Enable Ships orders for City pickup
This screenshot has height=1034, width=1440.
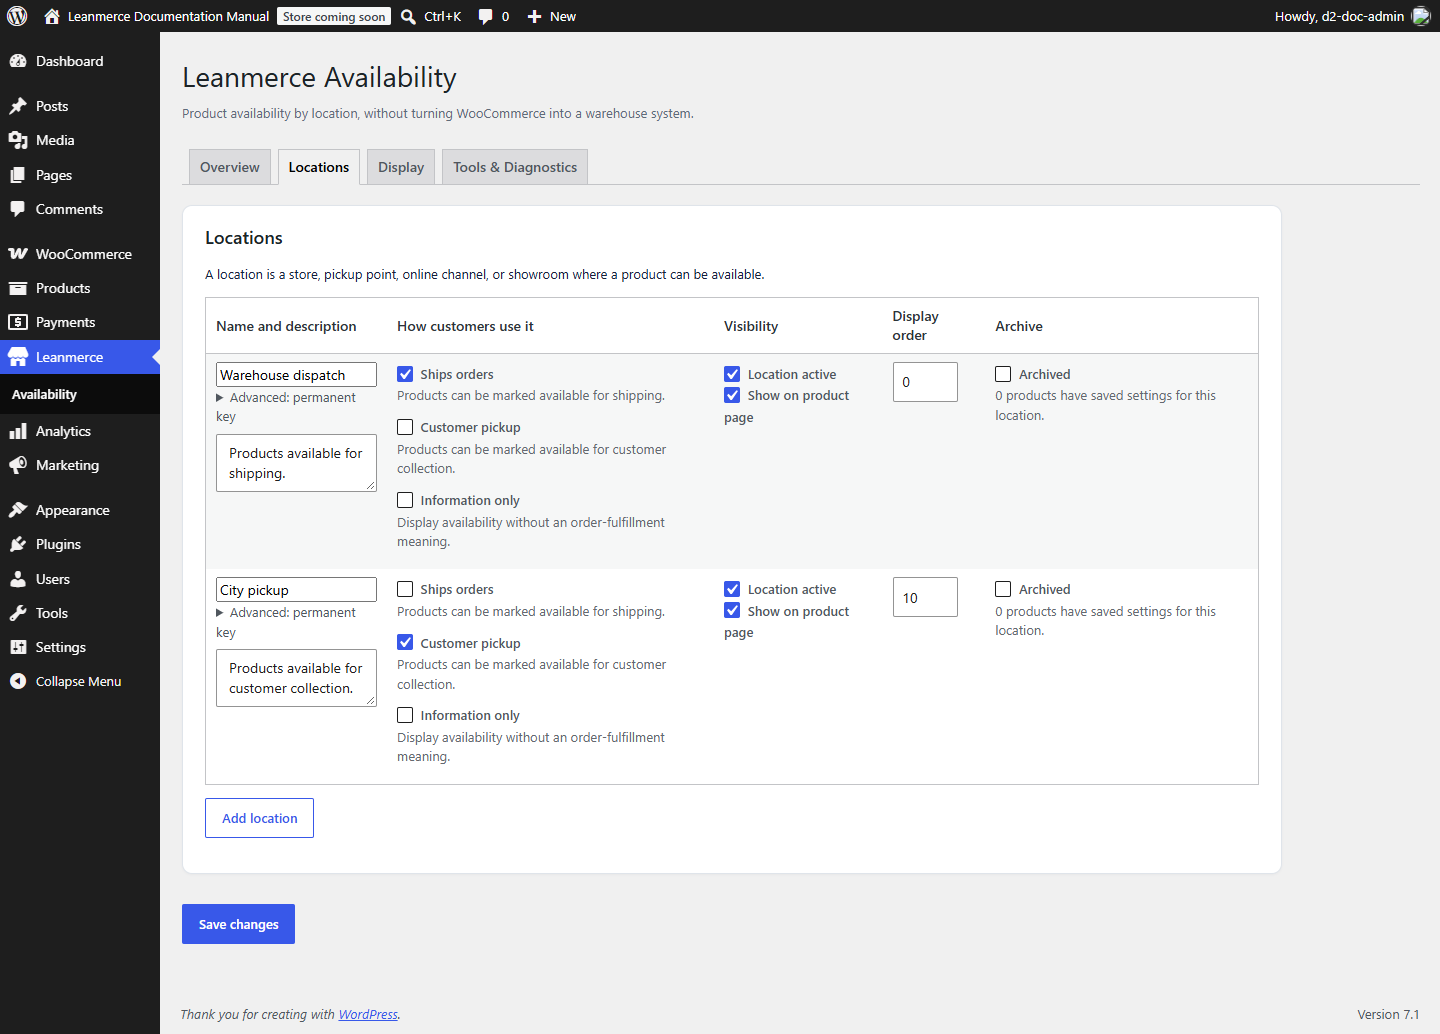pos(405,589)
